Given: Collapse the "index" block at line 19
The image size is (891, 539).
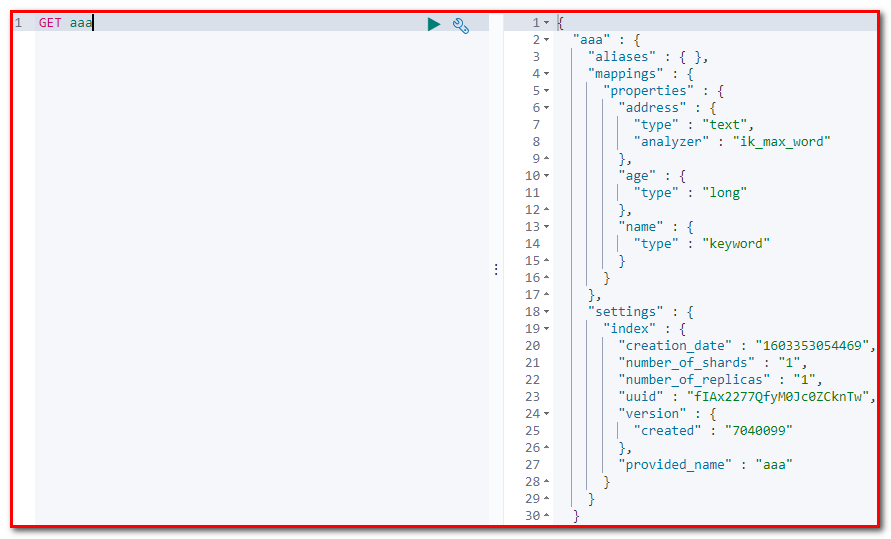Looking at the screenshot, I should tap(547, 329).
